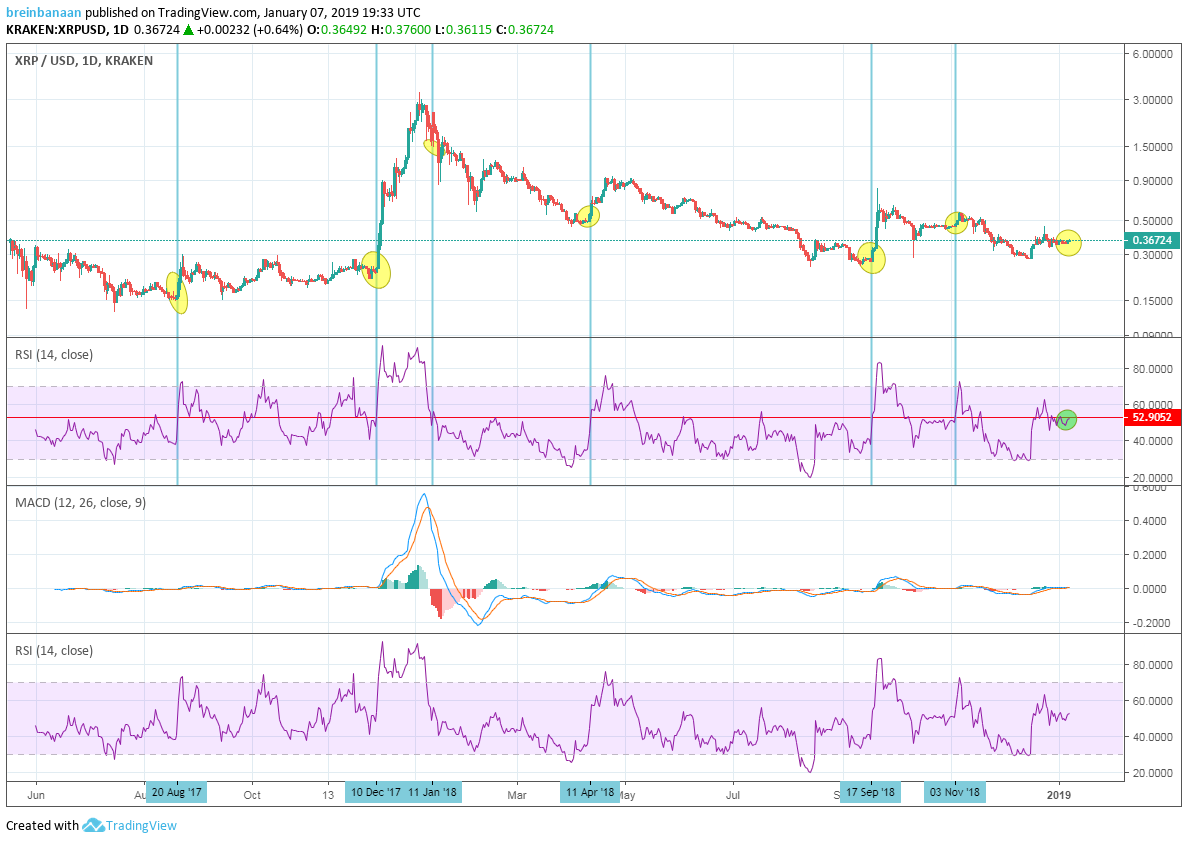
Task: Select the yellow ellipse at the latest price candles
Action: coord(1068,242)
